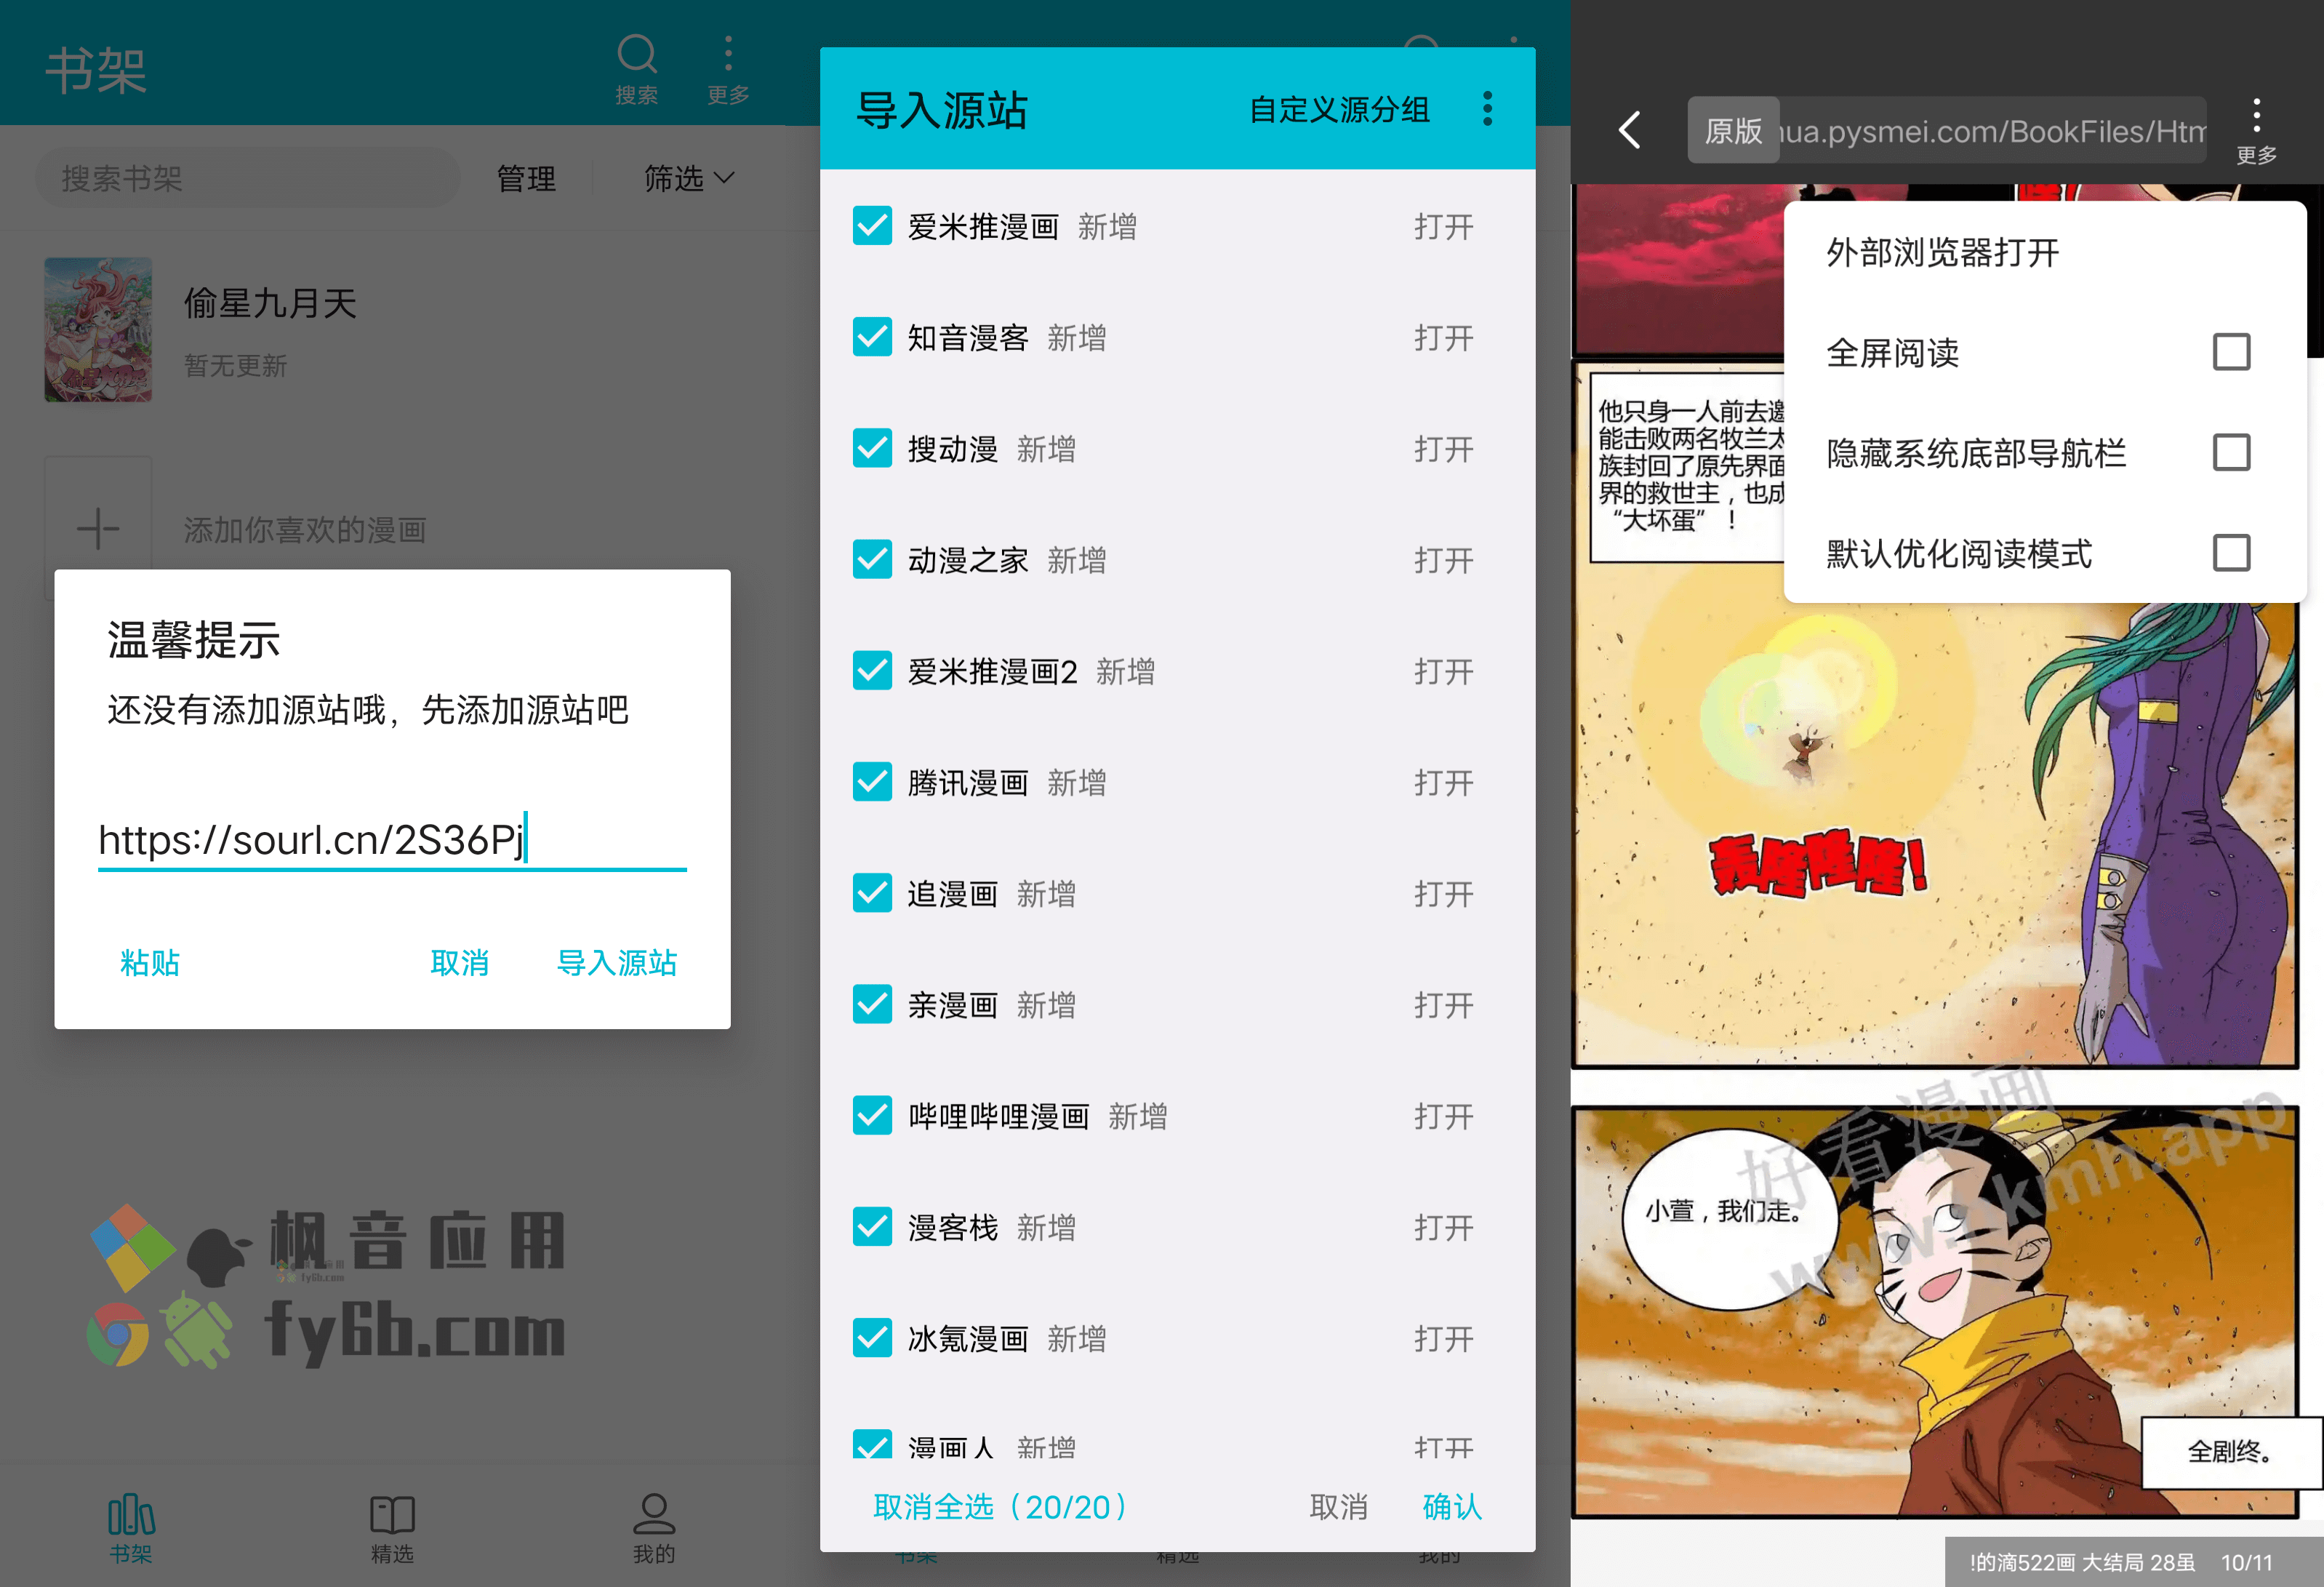Switch to 我的 bottom tab
The width and height of the screenshot is (2324, 1587).
(654, 1530)
